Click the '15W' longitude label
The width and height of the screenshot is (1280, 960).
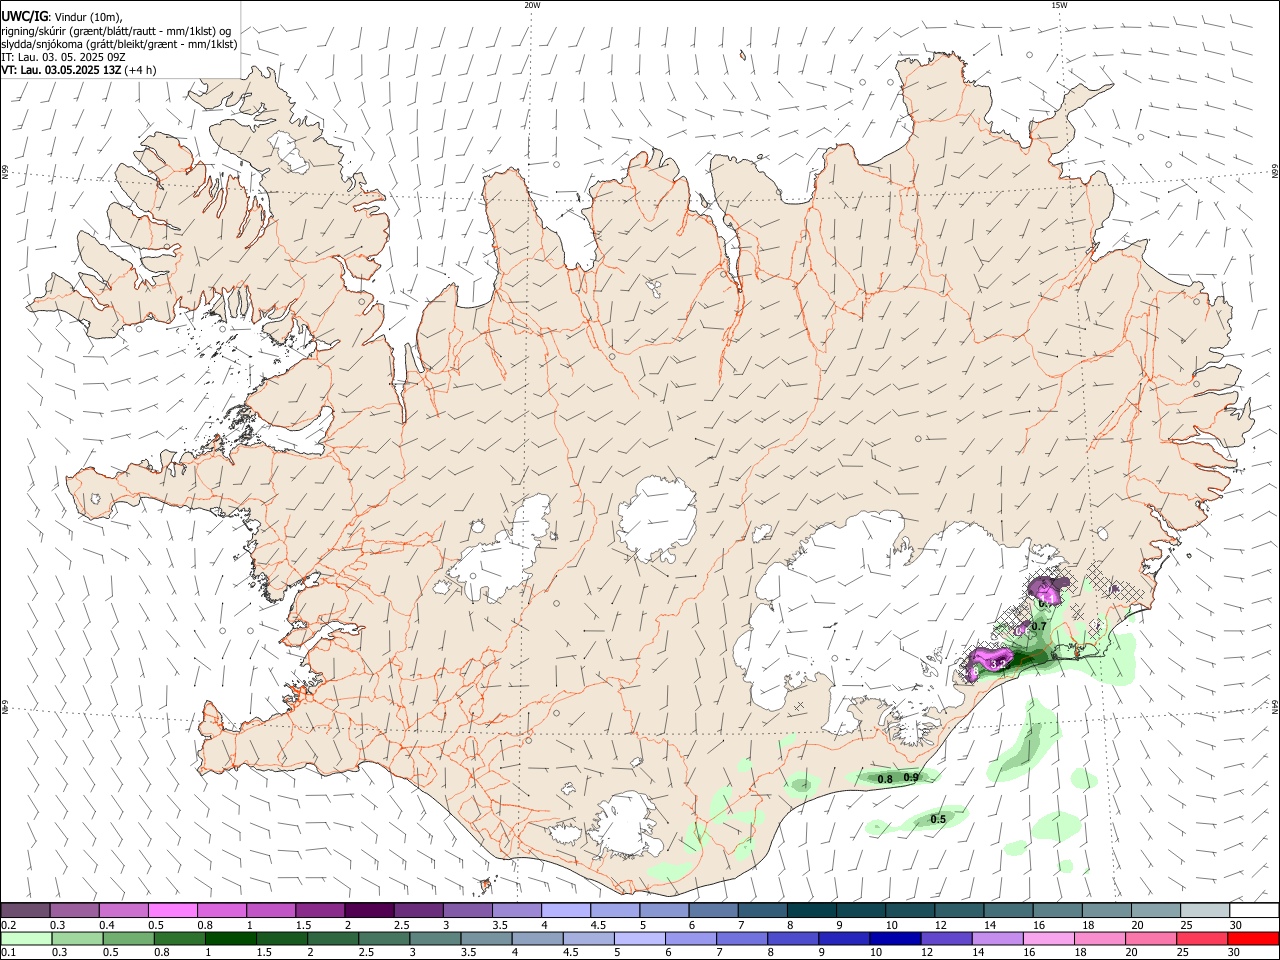(1059, 5)
